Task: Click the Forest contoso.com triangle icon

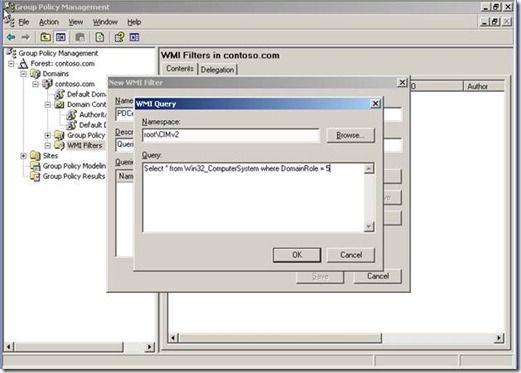Action: click(x=23, y=63)
